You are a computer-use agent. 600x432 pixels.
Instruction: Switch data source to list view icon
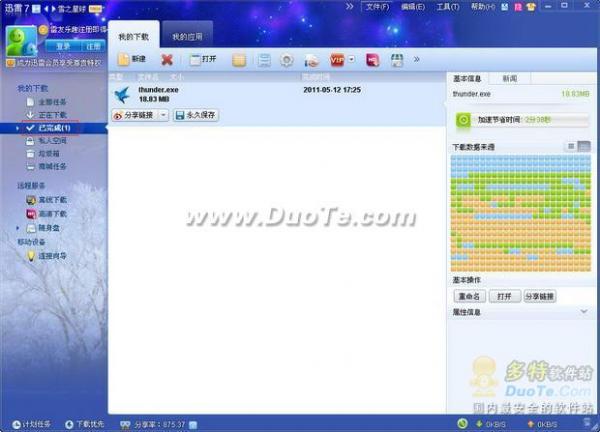click(x=571, y=146)
